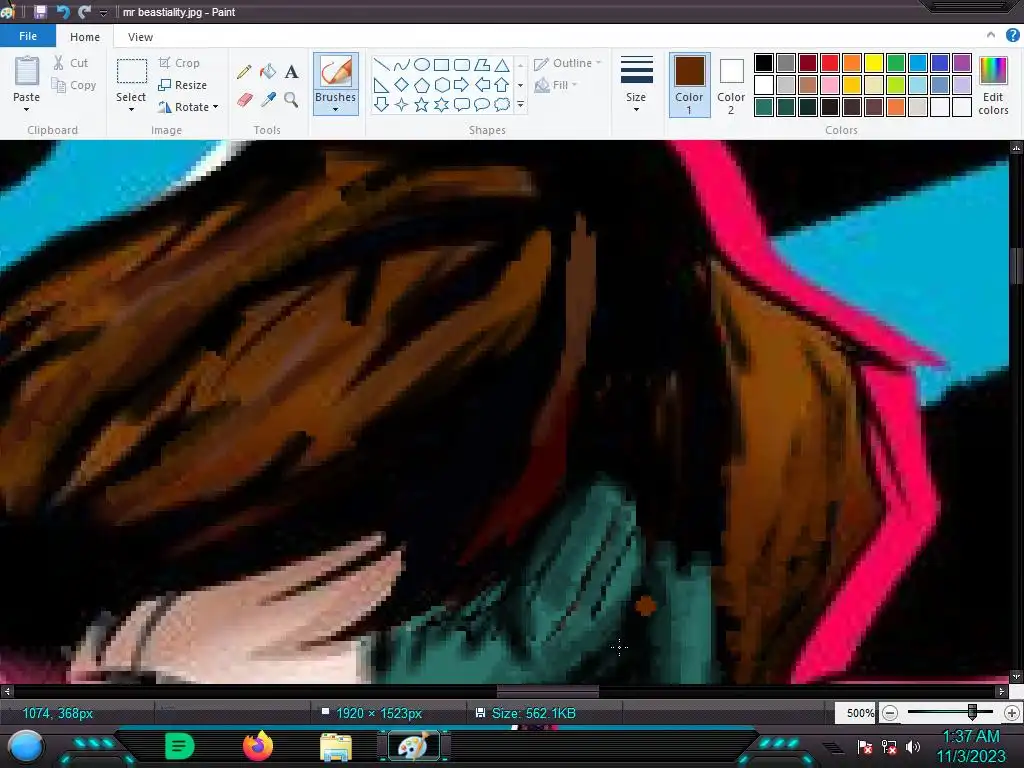The width and height of the screenshot is (1024, 768).
Task: Click the vertical scrollbar down arrow
Action: click(x=1016, y=677)
